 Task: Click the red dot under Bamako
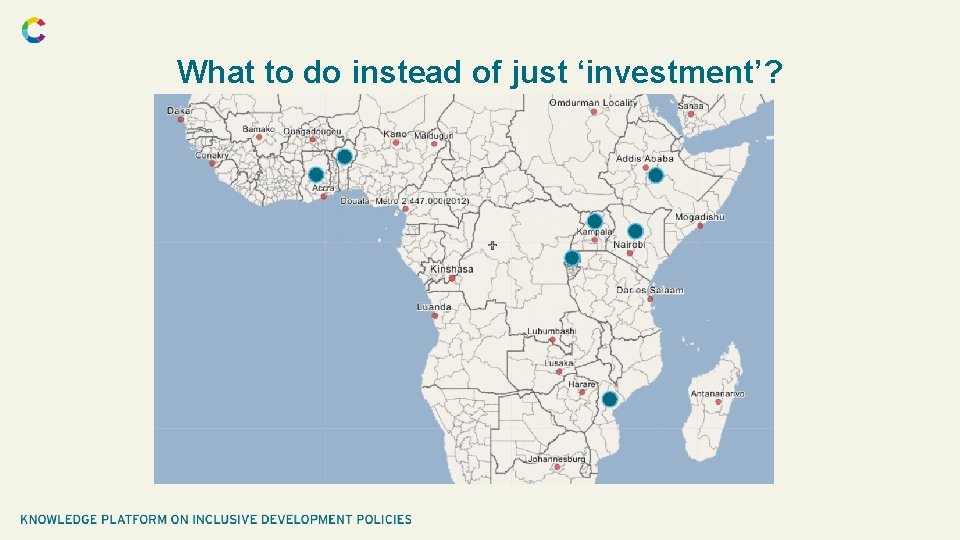tap(259, 137)
